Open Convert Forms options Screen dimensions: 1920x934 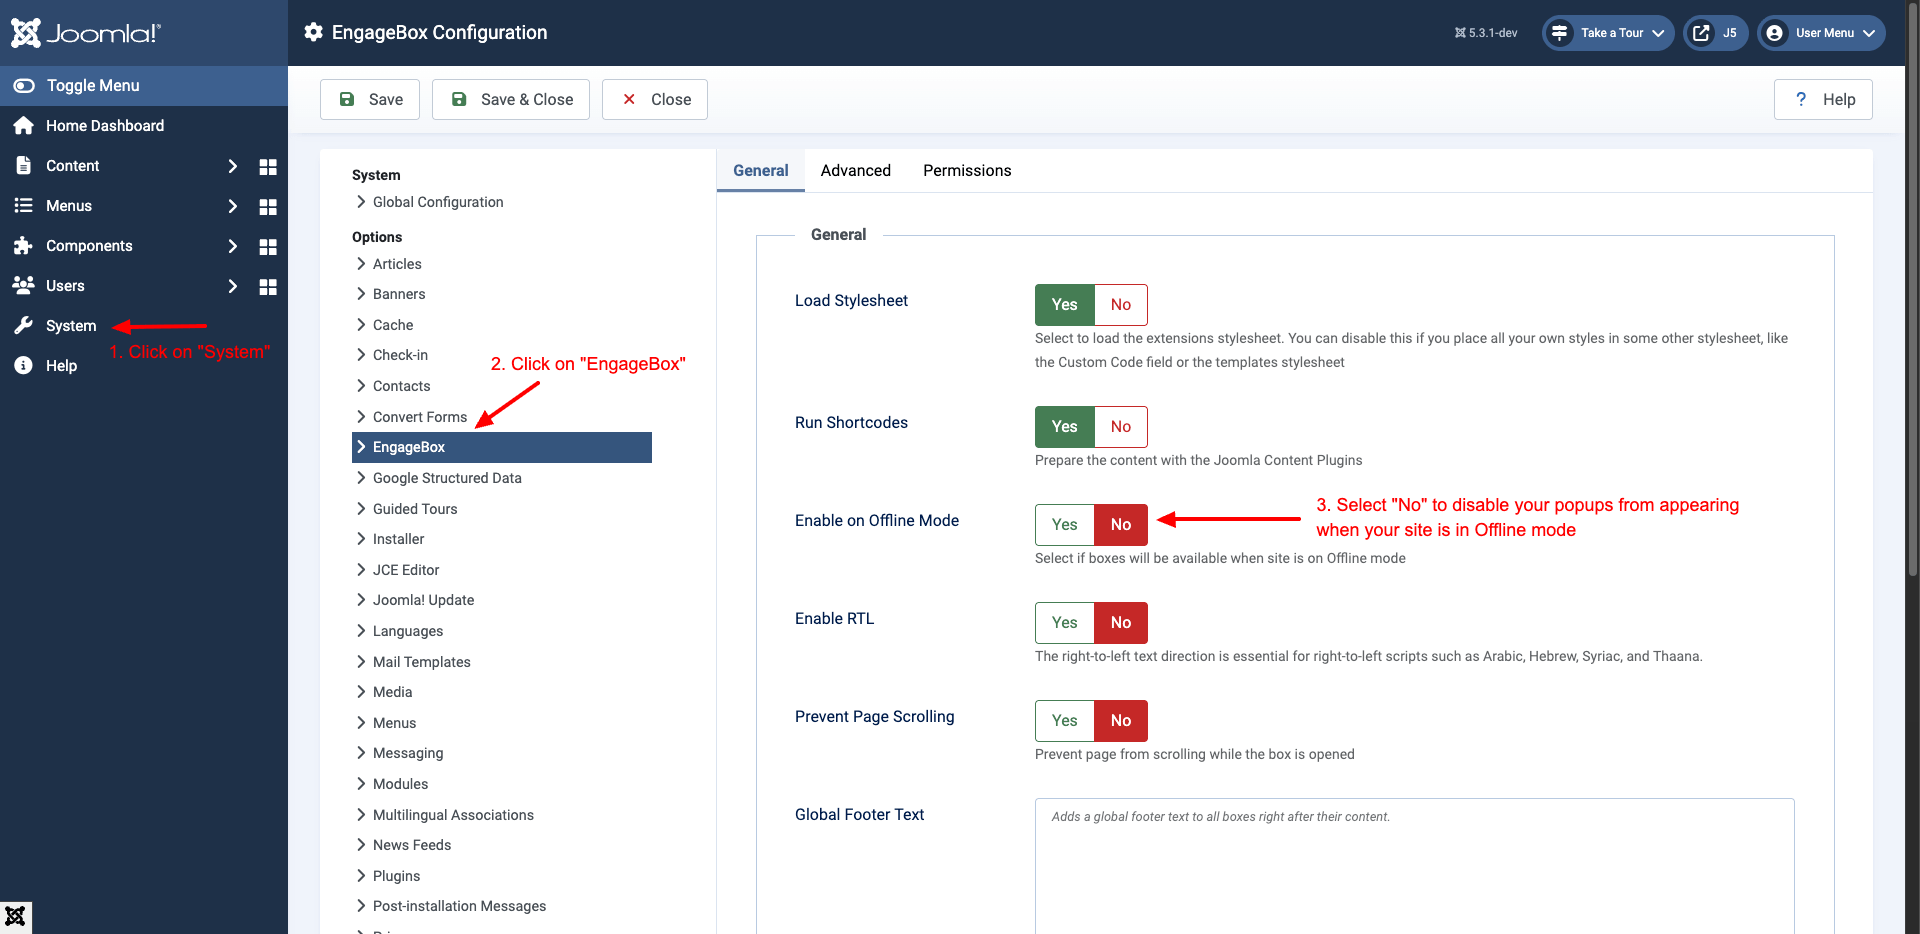(420, 417)
